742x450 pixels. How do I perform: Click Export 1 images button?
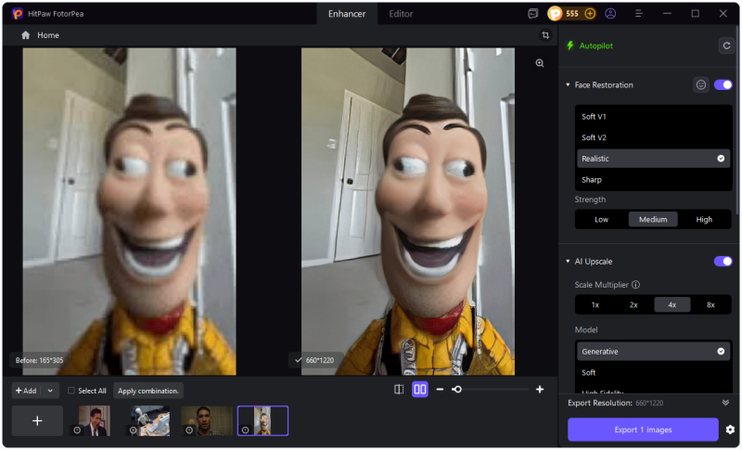coord(643,430)
